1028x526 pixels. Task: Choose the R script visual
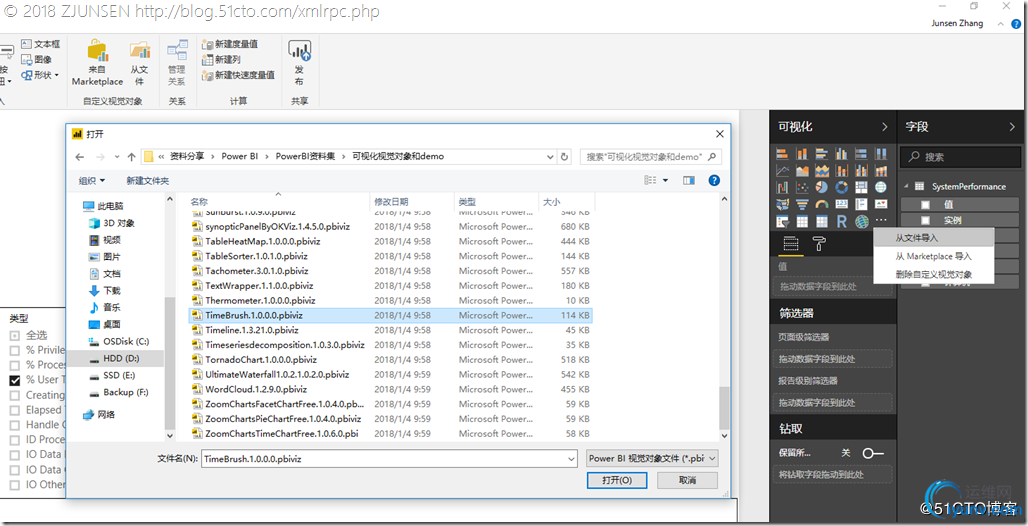coord(842,222)
